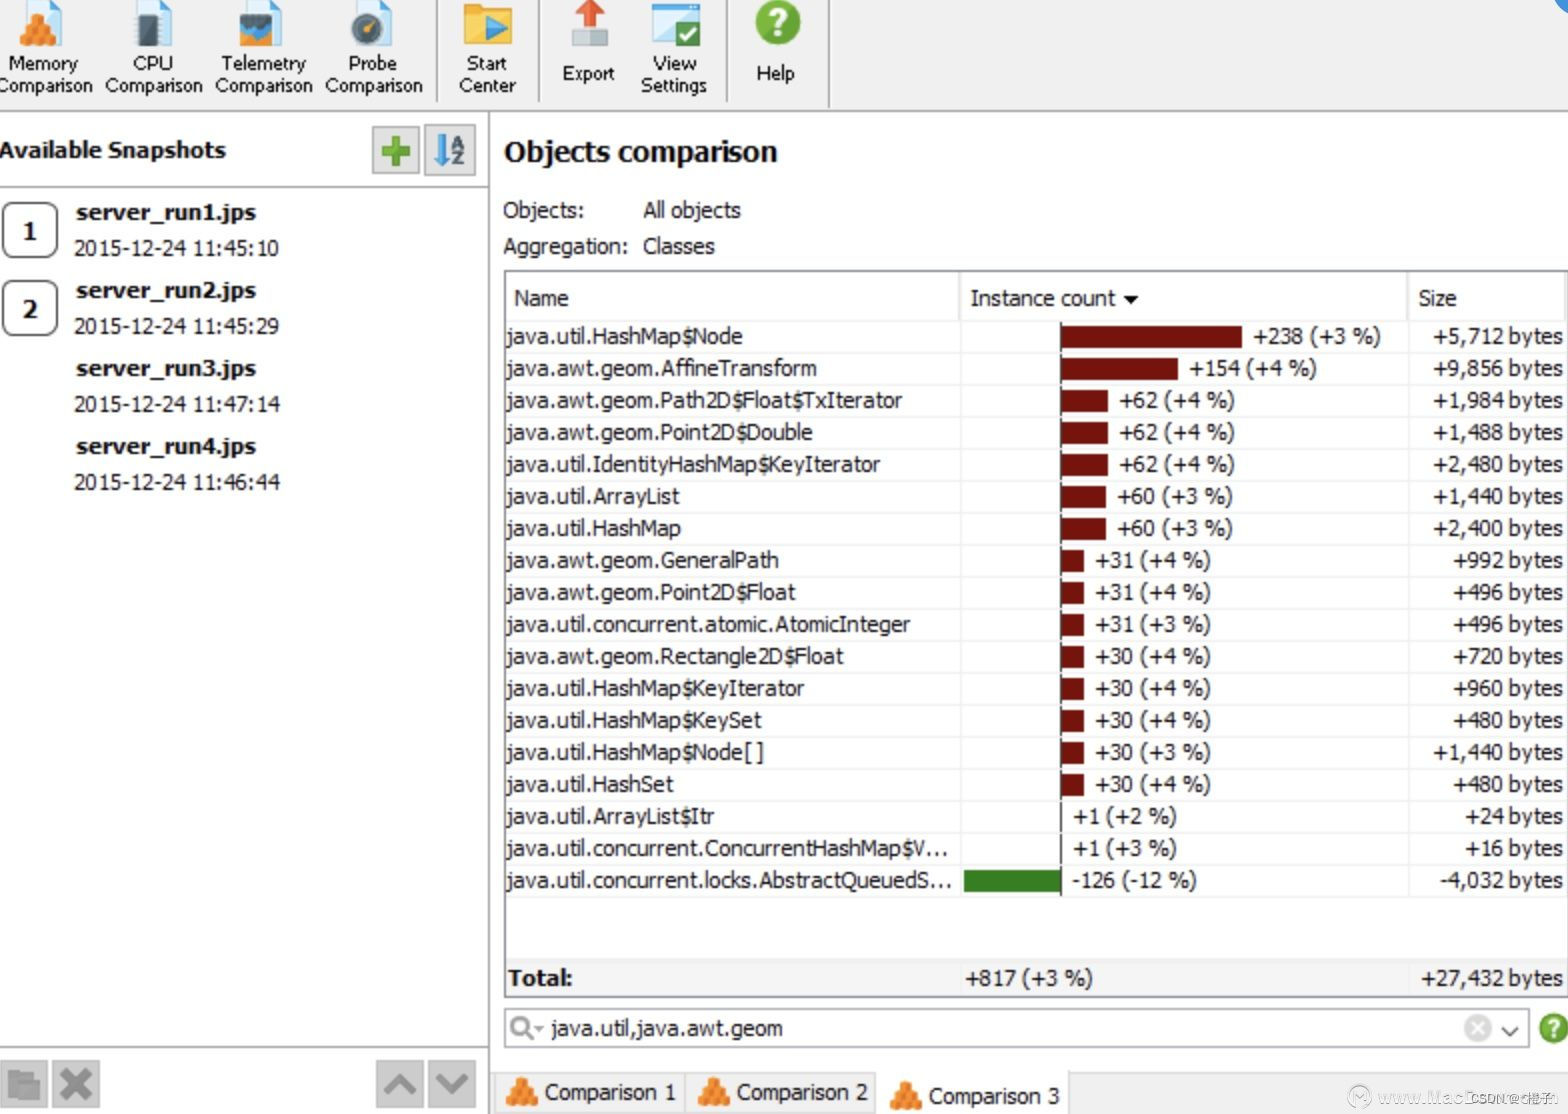Select the java.awt.geom.GeneralPath row
The height and width of the screenshot is (1114, 1568).
pos(1036,560)
